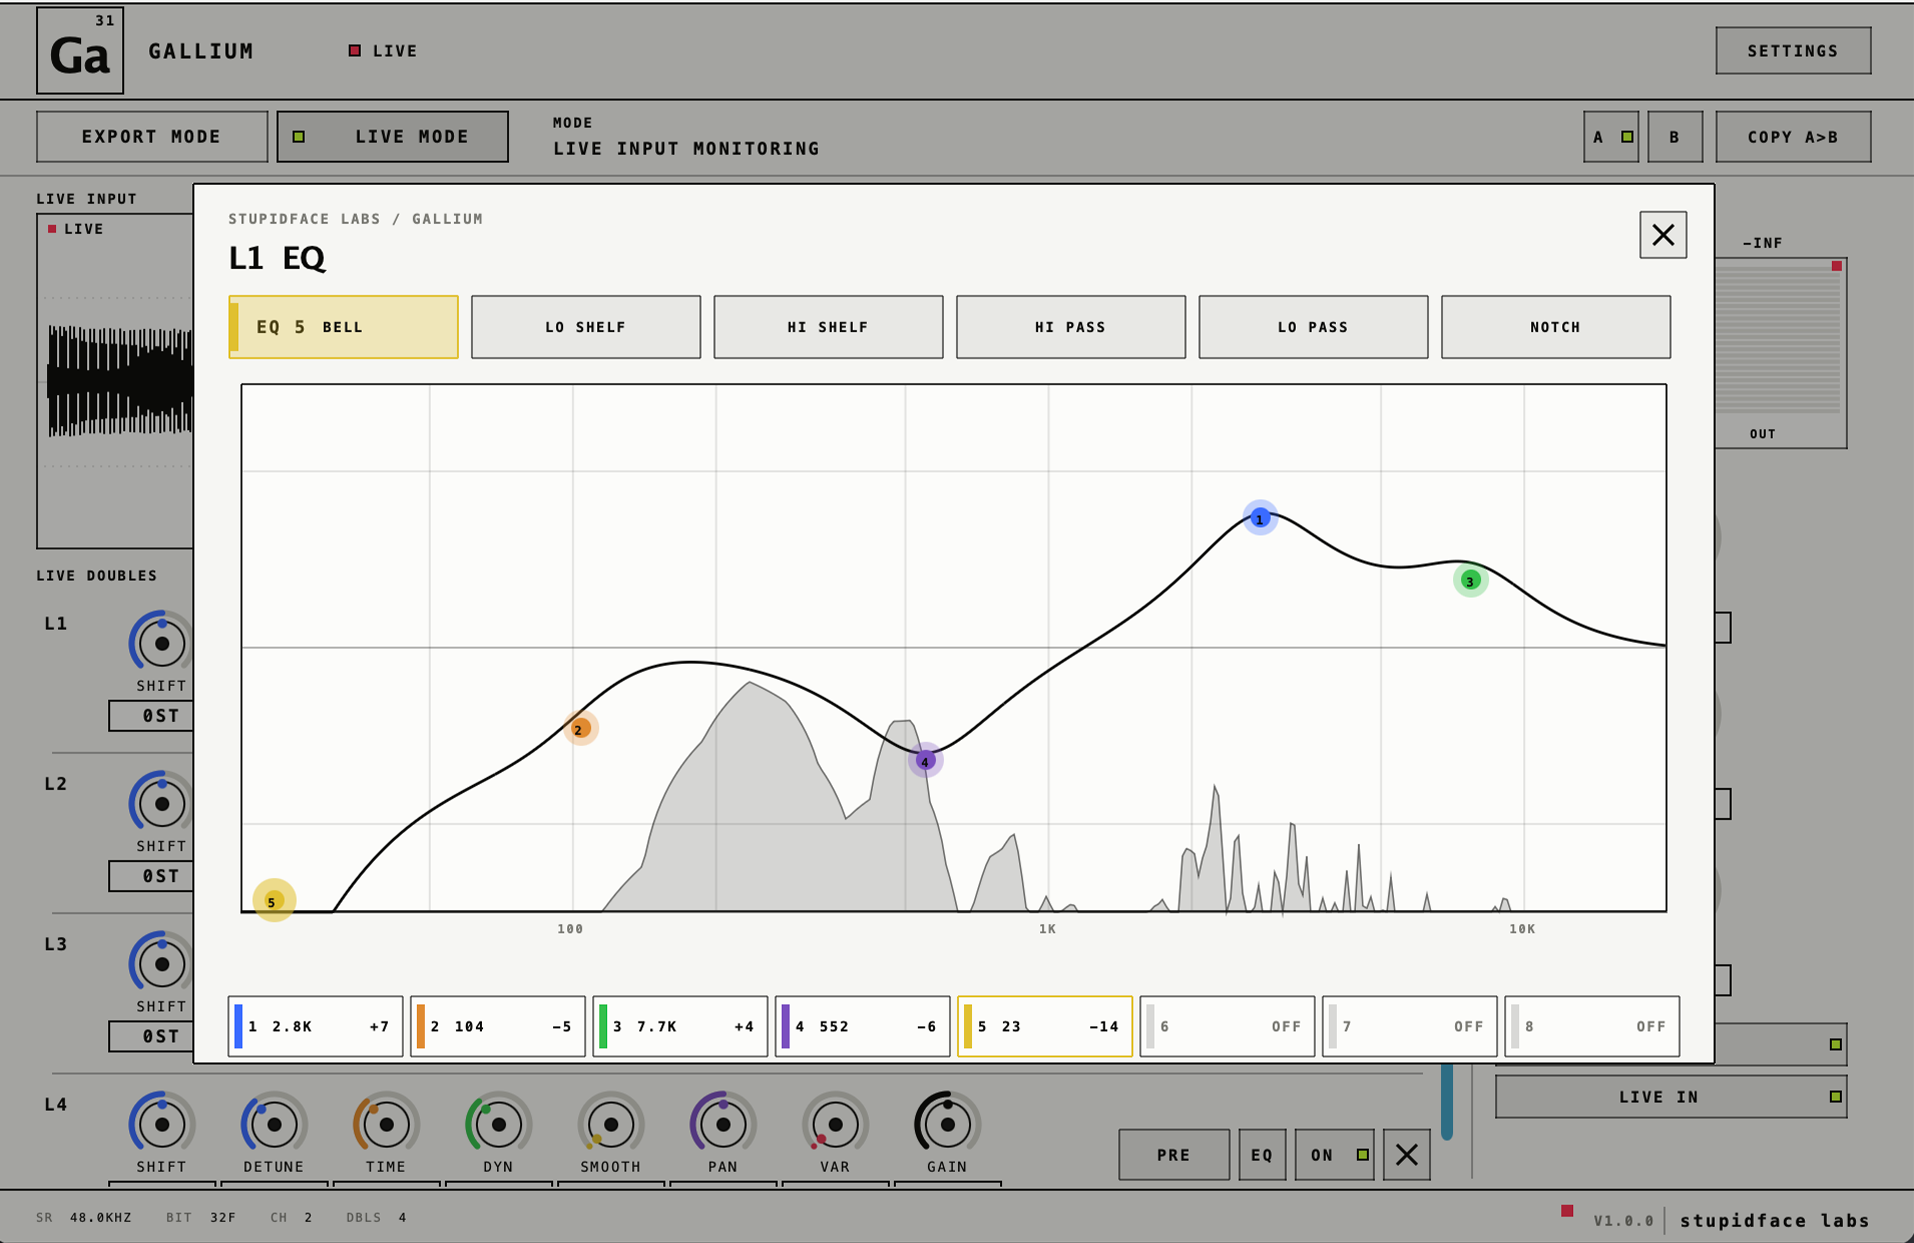Screen dimensions: 1914x1243
Task: Click the PRE button
Action: point(1174,1154)
